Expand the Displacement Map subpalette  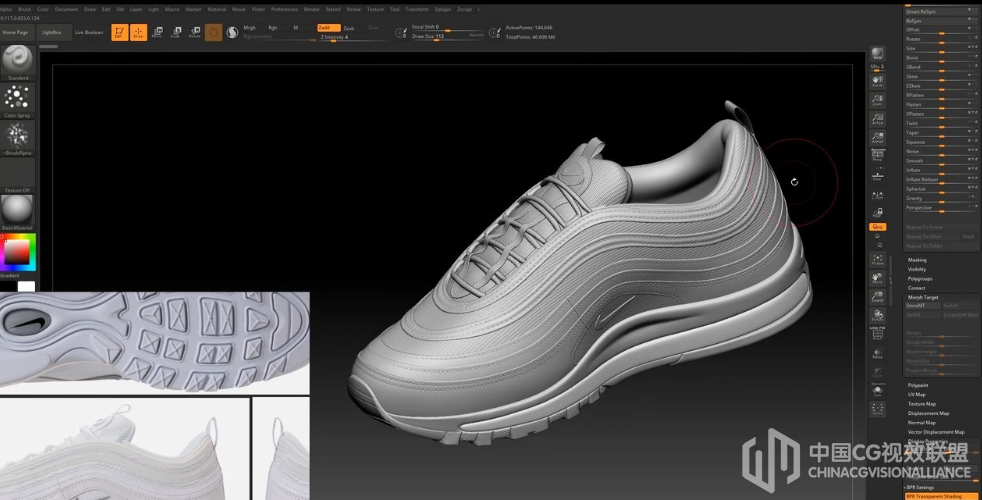pos(928,413)
